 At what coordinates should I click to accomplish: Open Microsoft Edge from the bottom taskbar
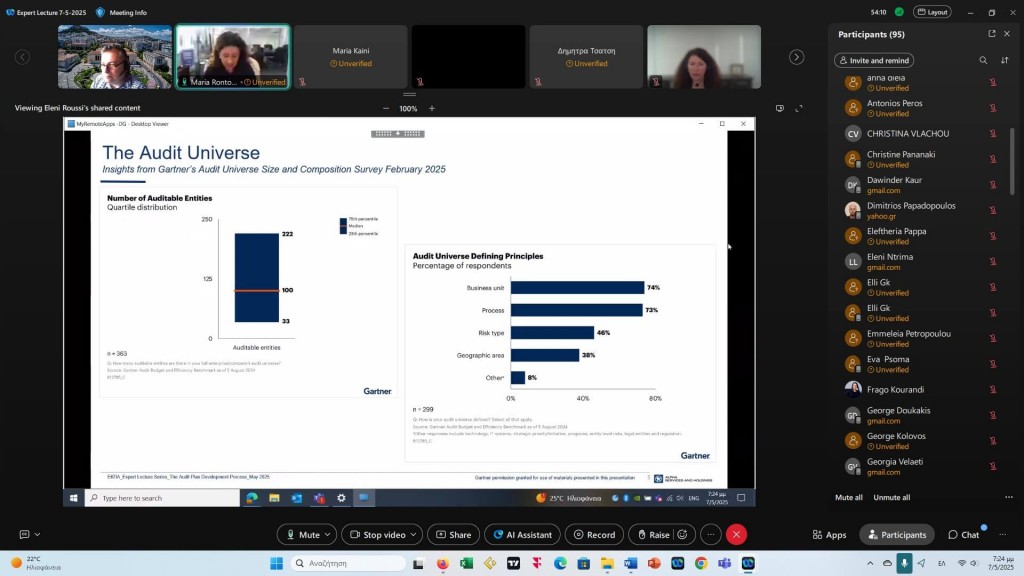click(x=560, y=564)
